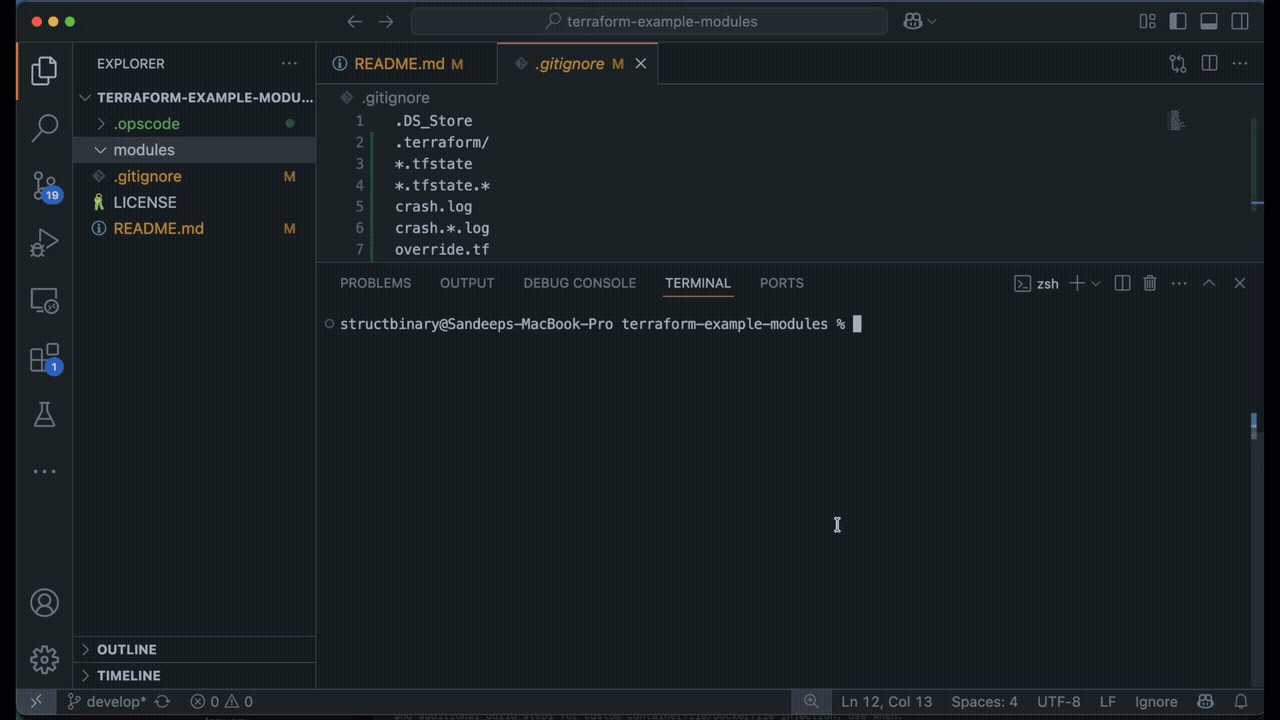
Task: Expand the .opscode folder
Action: click(195, 124)
